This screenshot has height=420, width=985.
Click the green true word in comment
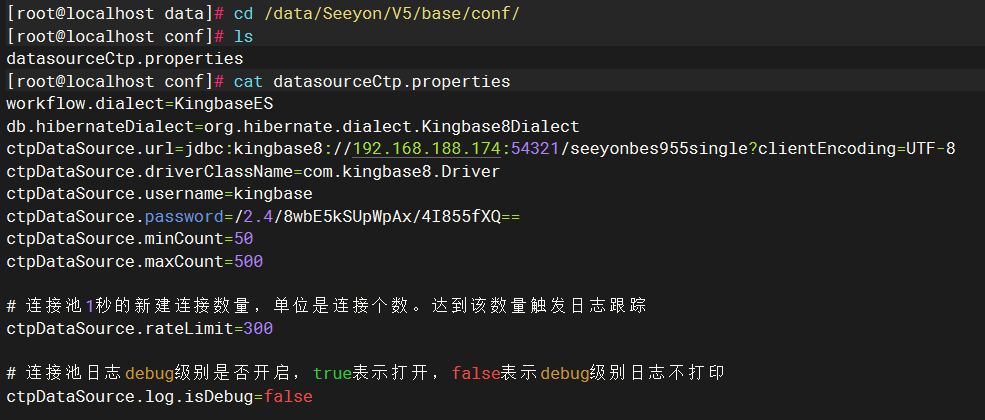coord(332,374)
